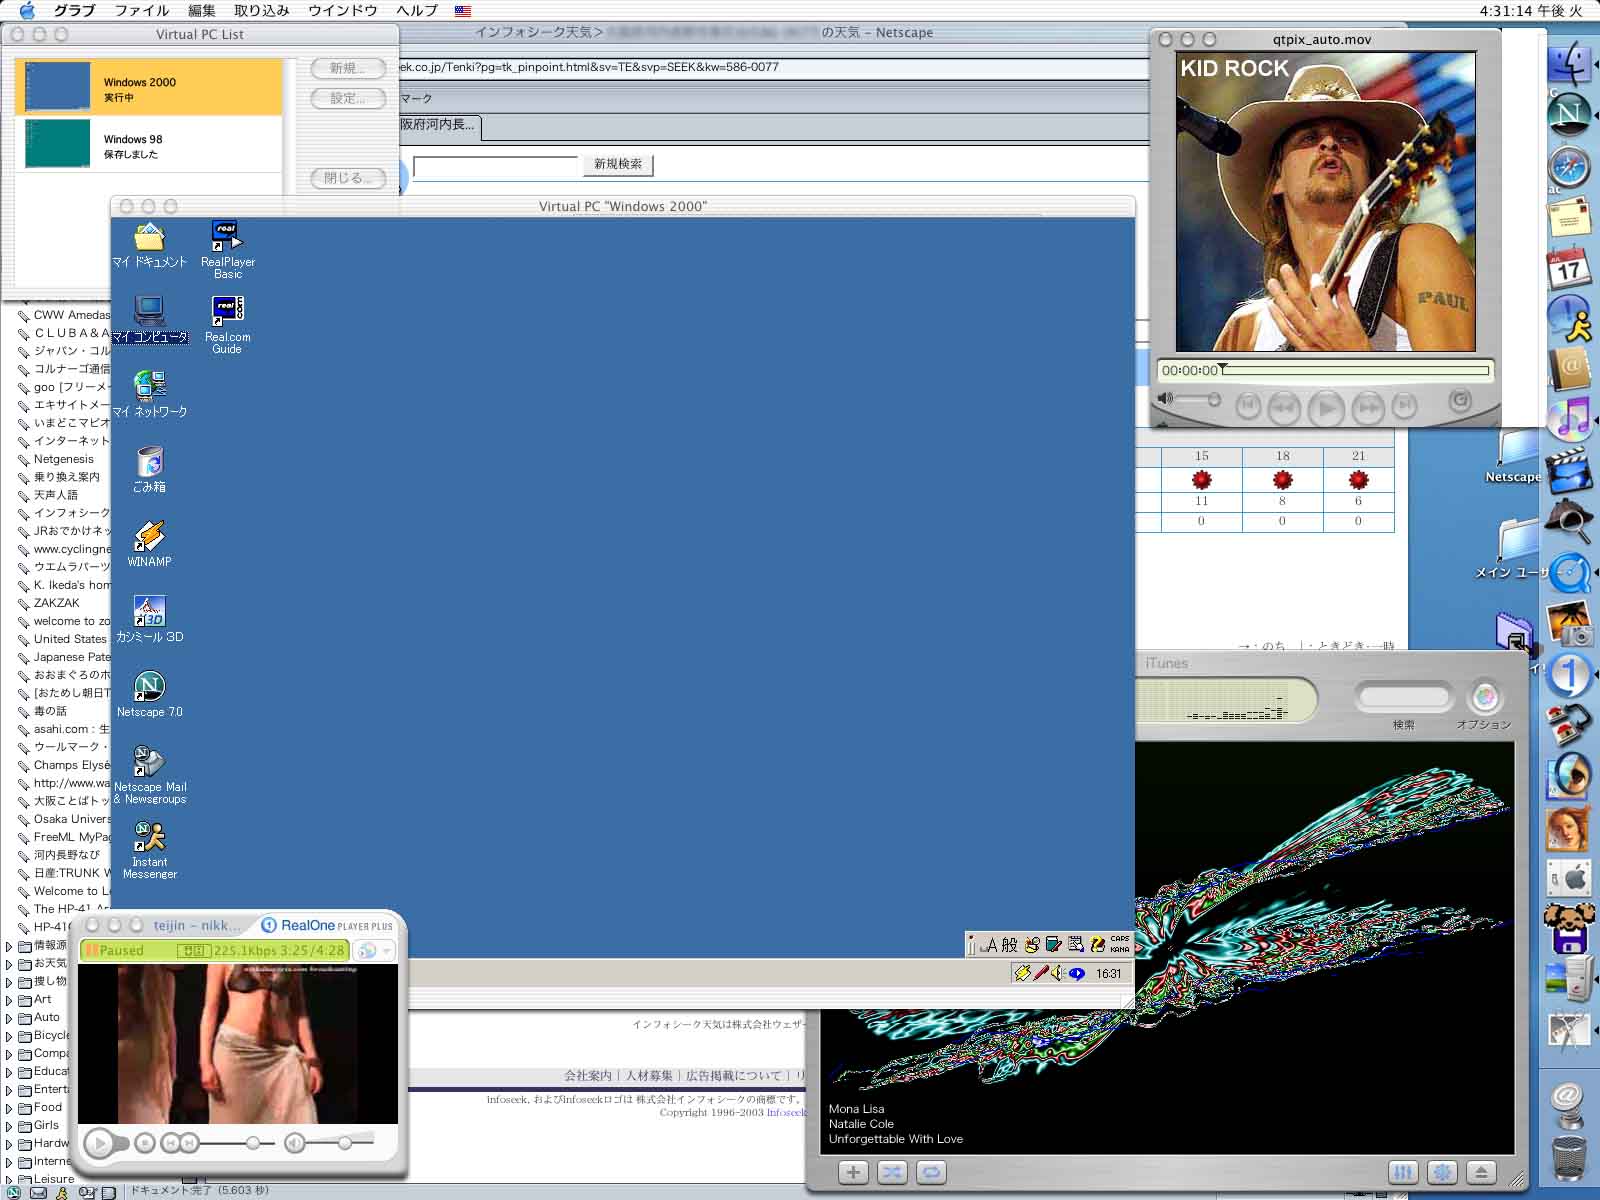Click the 新規 button in Virtual PC List
The width and height of the screenshot is (1600, 1200).
[x=348, y=68]
